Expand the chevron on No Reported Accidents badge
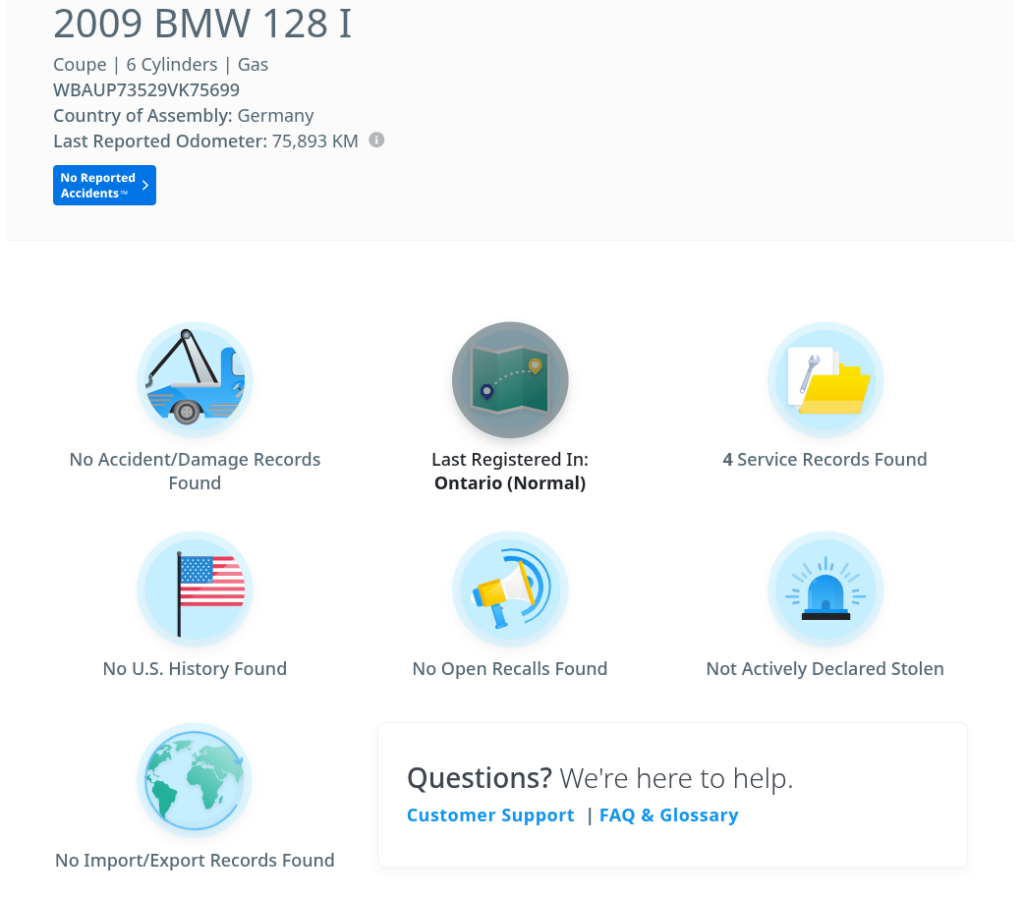This screenshot has height=900, width=1024. 145,185
